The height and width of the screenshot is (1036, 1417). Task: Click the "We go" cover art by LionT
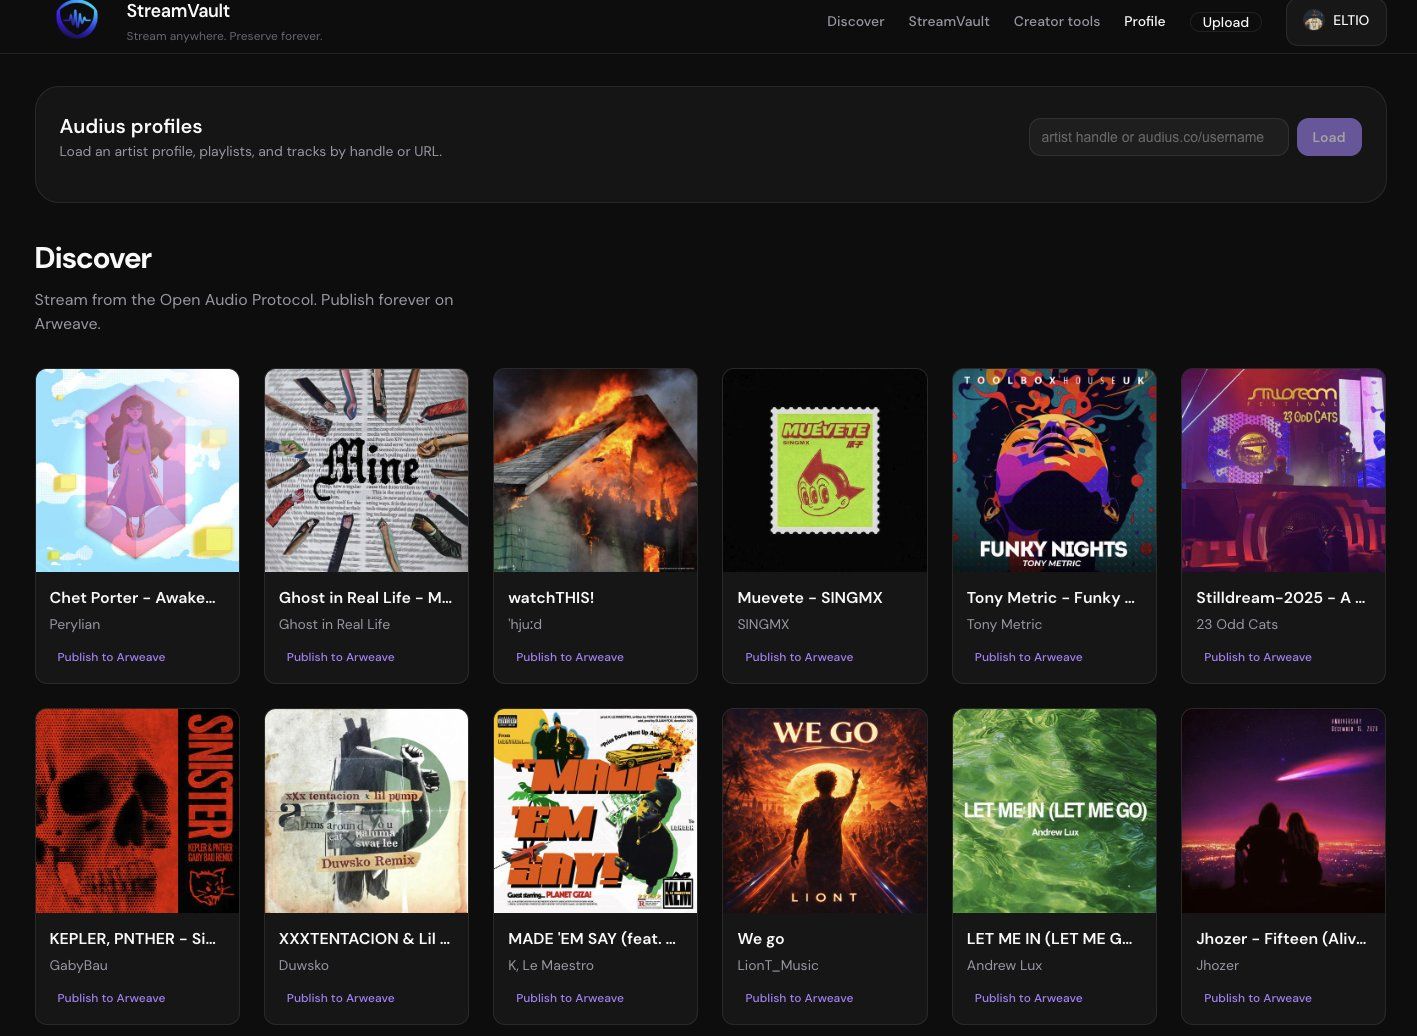(x=825, y=811)
